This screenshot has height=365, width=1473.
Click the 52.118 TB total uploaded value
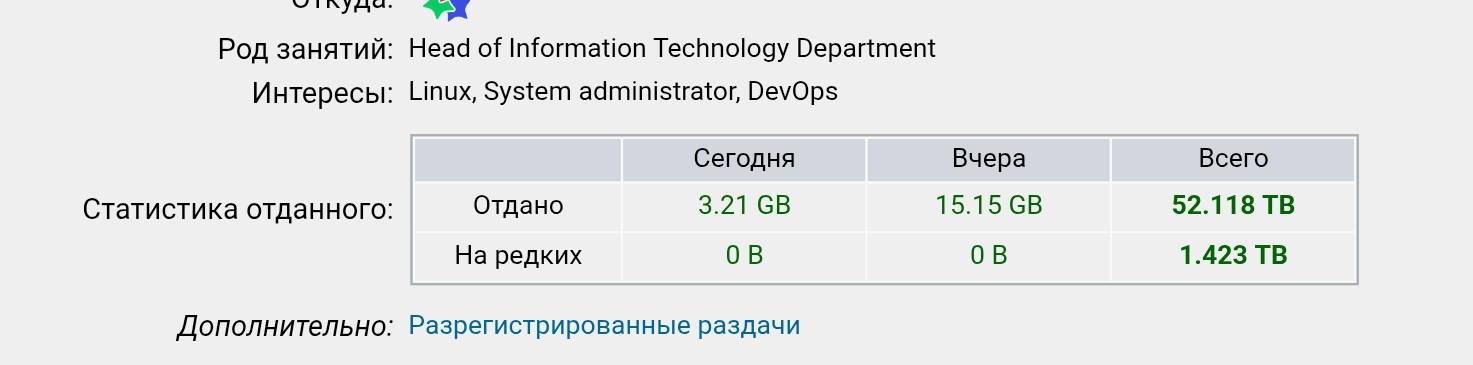point(1233,206)
